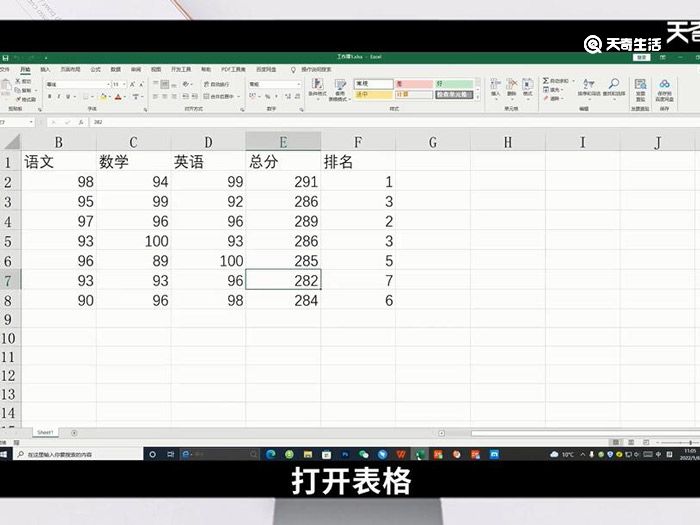Screen dimensions: 700x525
Task: Click the Clear eraser icon
Action: pos(546,98)
